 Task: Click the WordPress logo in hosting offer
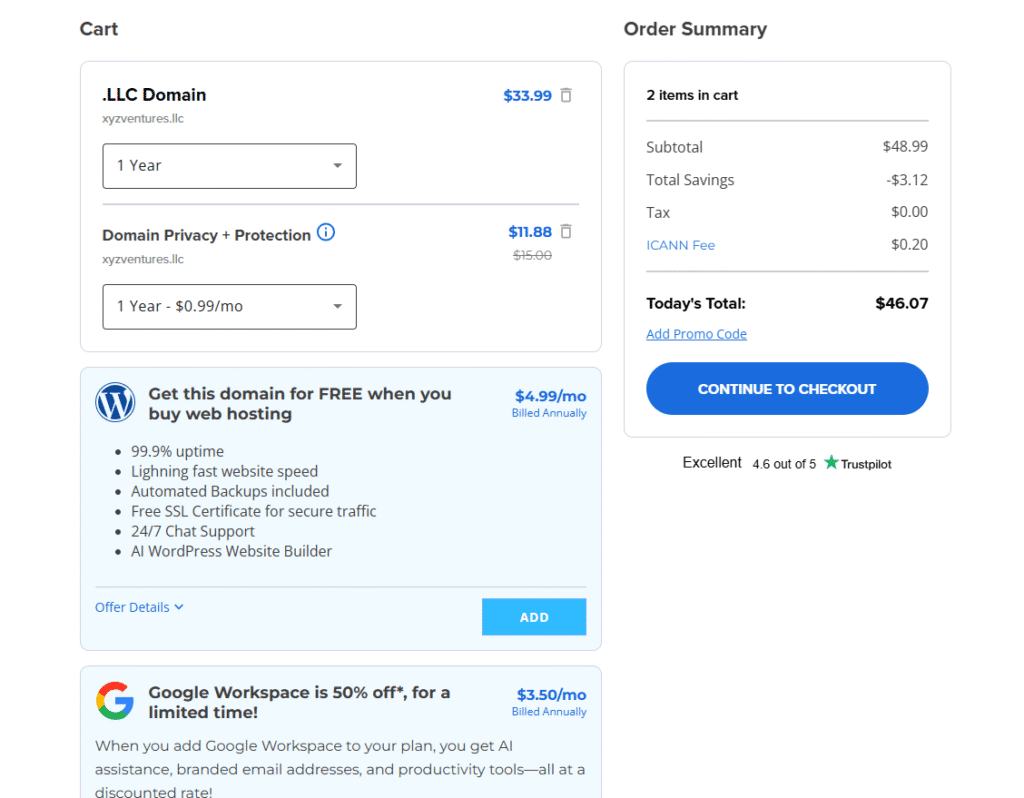tap(115, 403)
